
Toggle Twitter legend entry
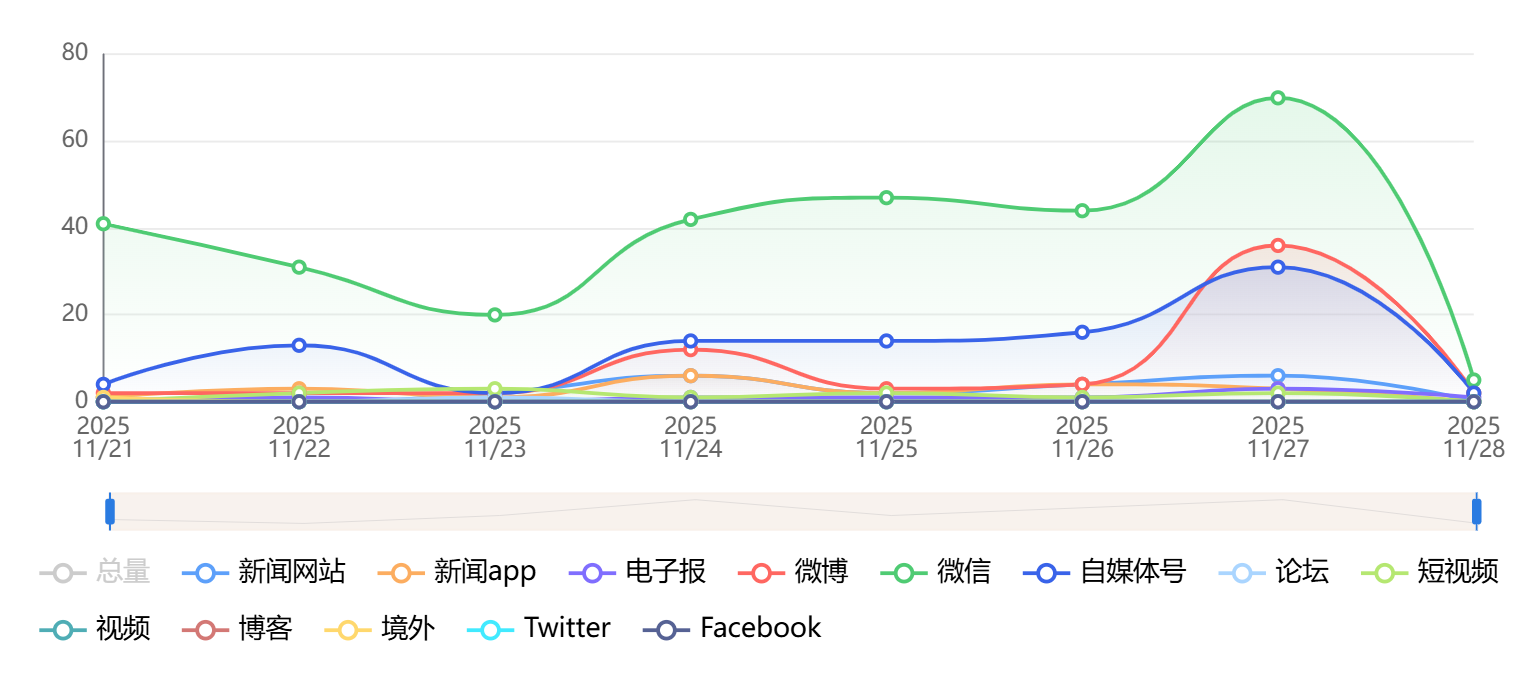[539, 628]
